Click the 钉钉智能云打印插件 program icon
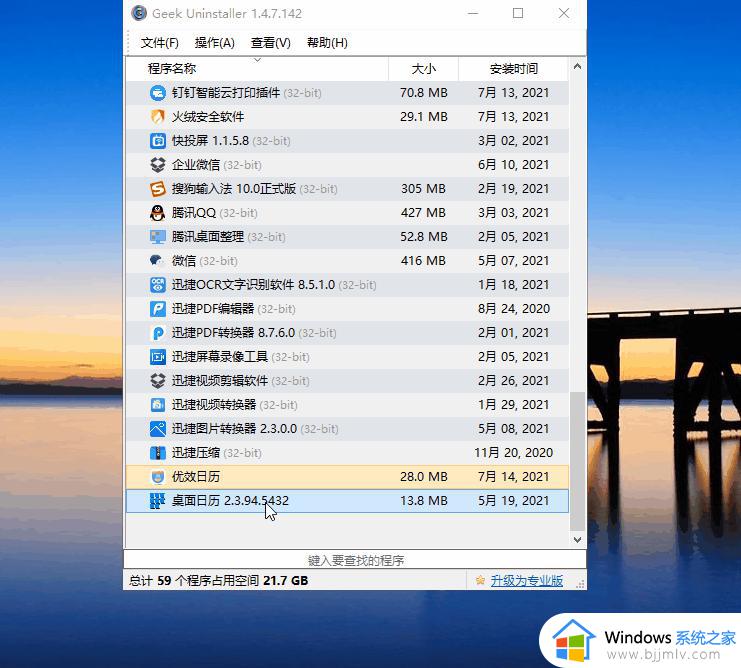Viewport: 741px width, 668px height. pyautogui.click(x=157, y=93)
